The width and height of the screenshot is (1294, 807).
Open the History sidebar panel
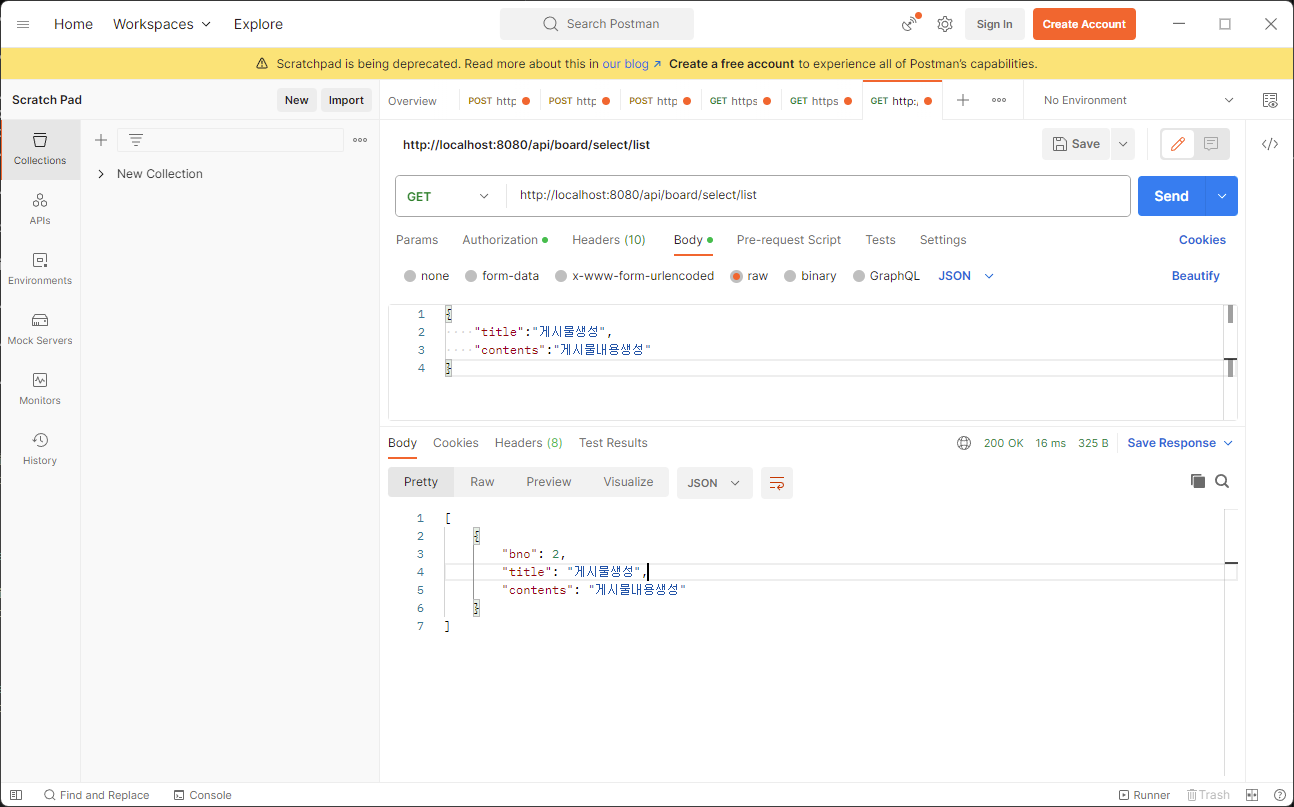click(x=40, y=449)
